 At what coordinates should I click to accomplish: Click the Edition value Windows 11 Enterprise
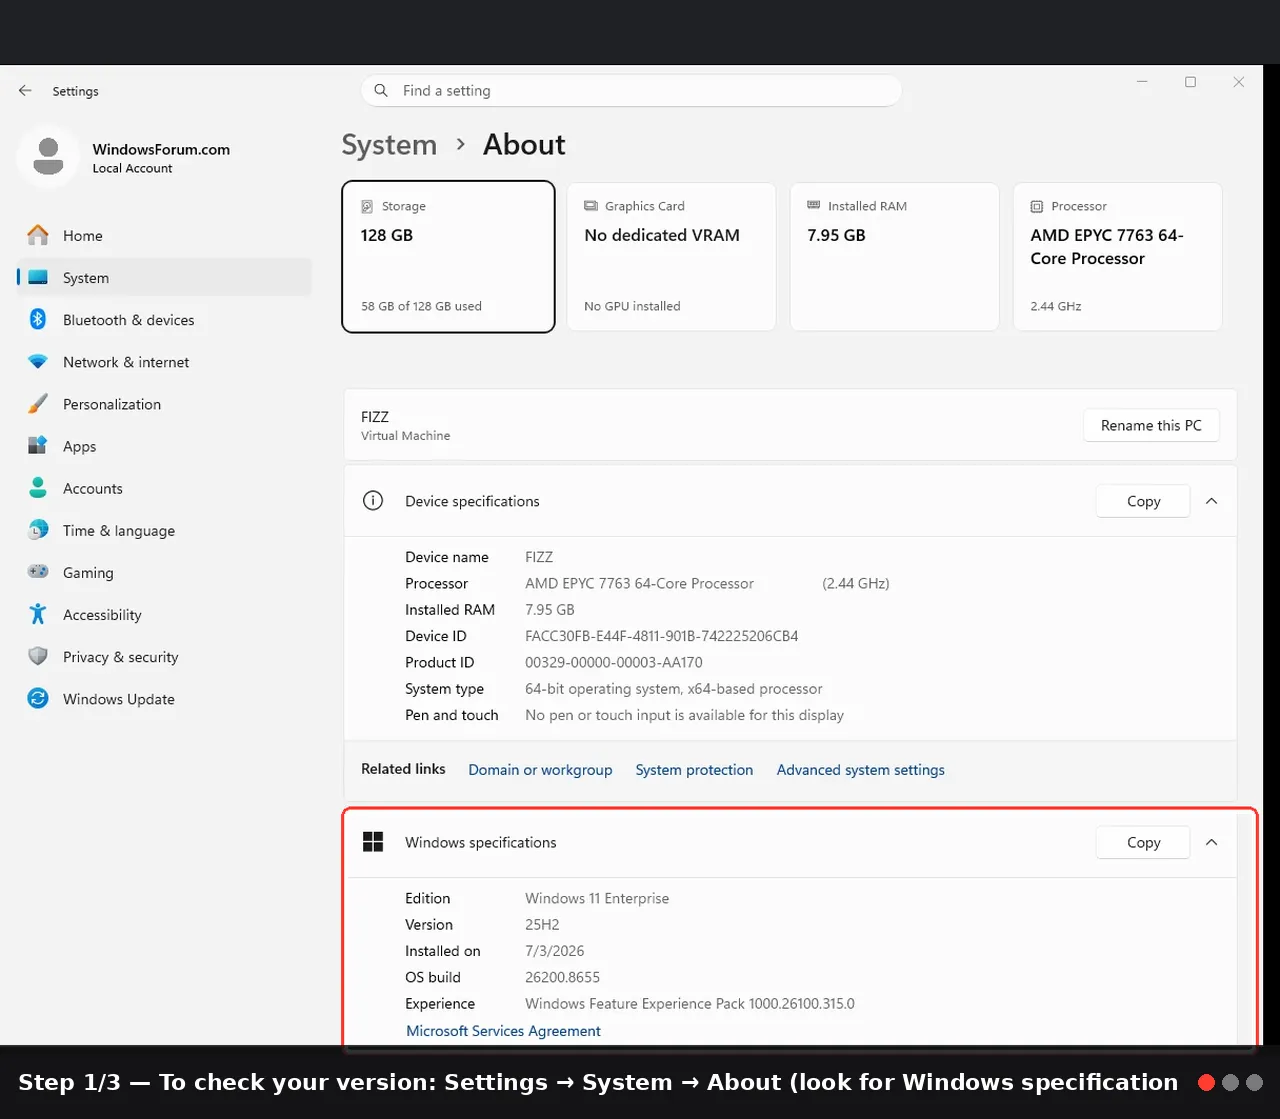tap(597, 898)
